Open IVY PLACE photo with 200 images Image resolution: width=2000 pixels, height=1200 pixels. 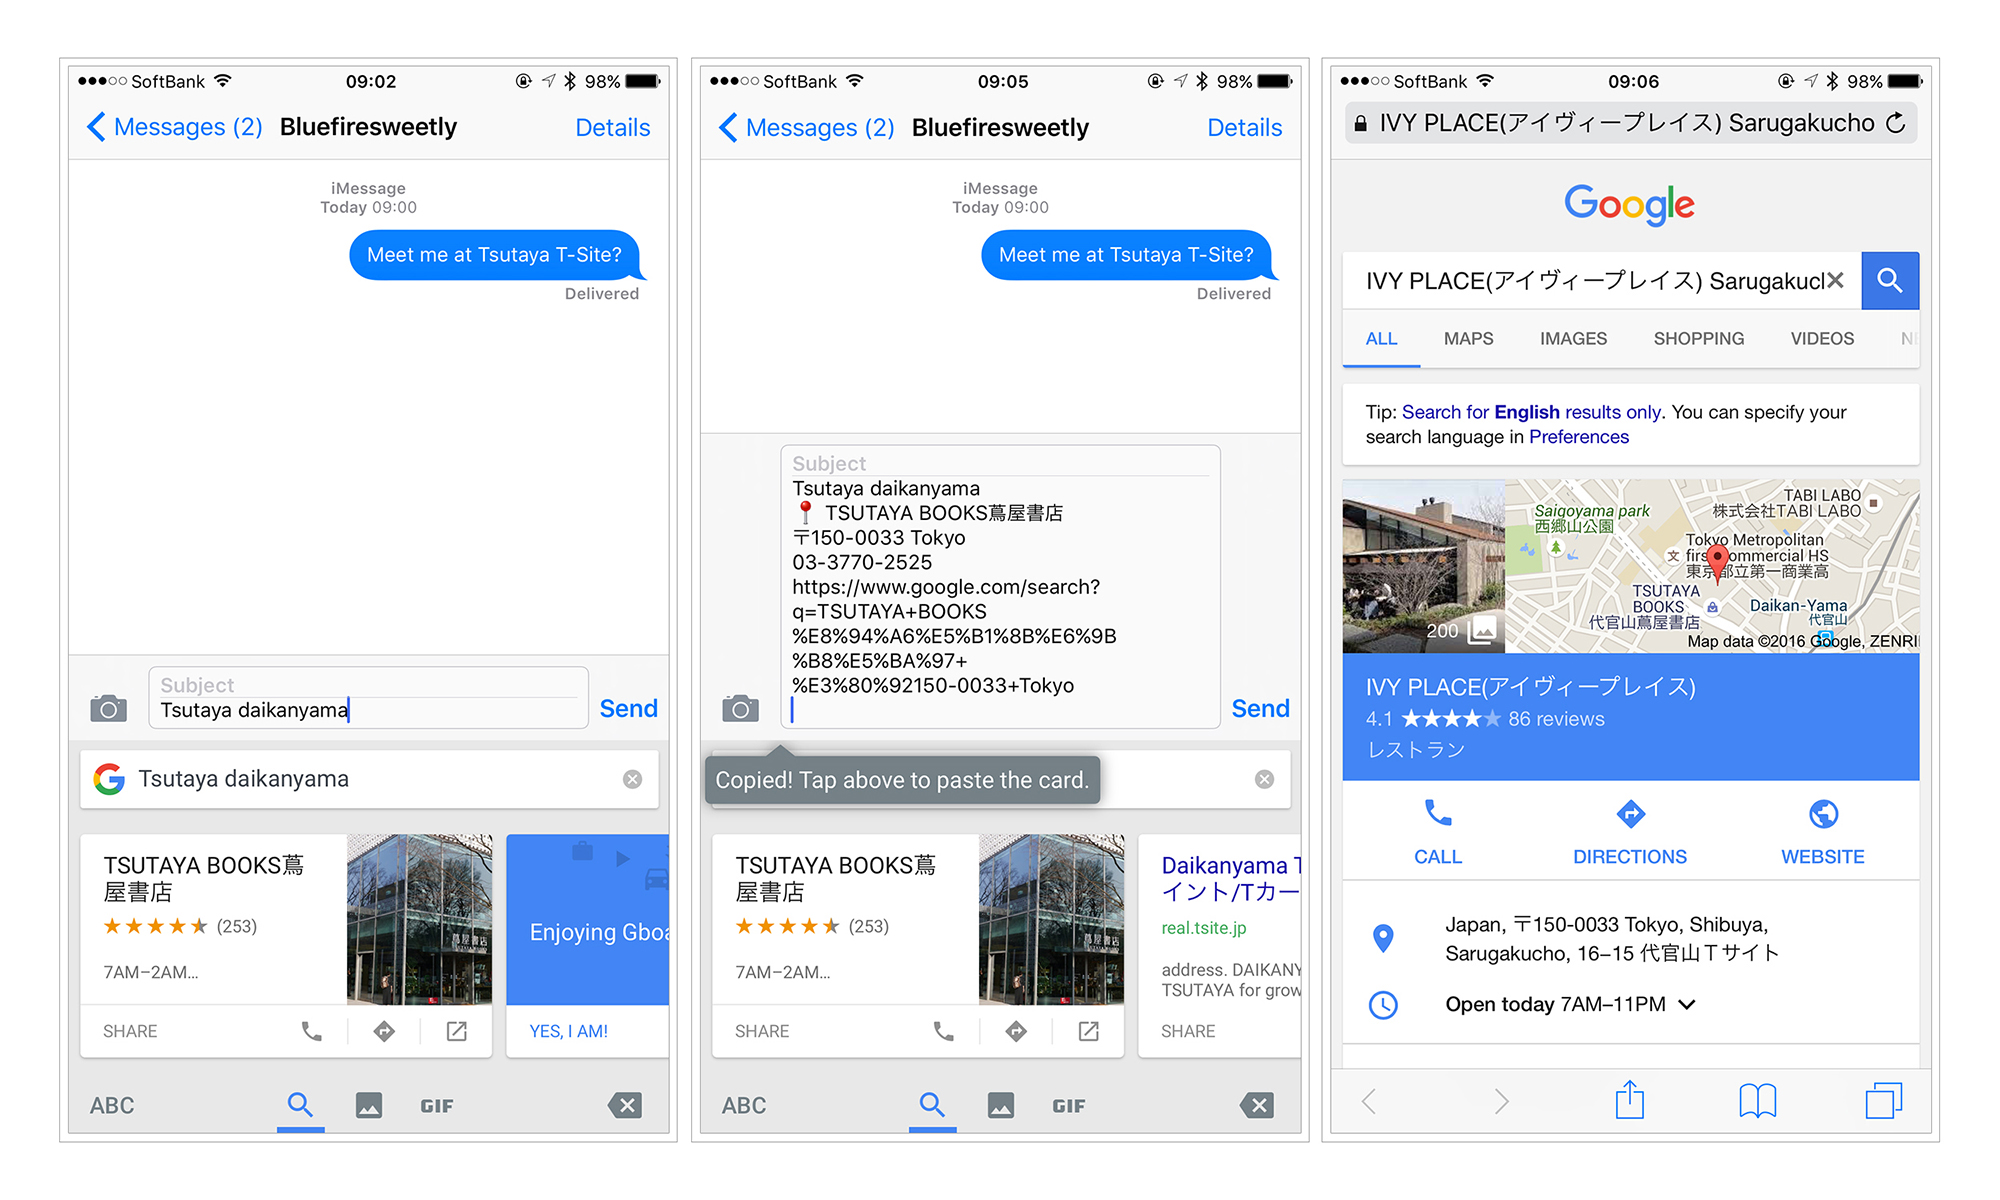point(1424,566)
